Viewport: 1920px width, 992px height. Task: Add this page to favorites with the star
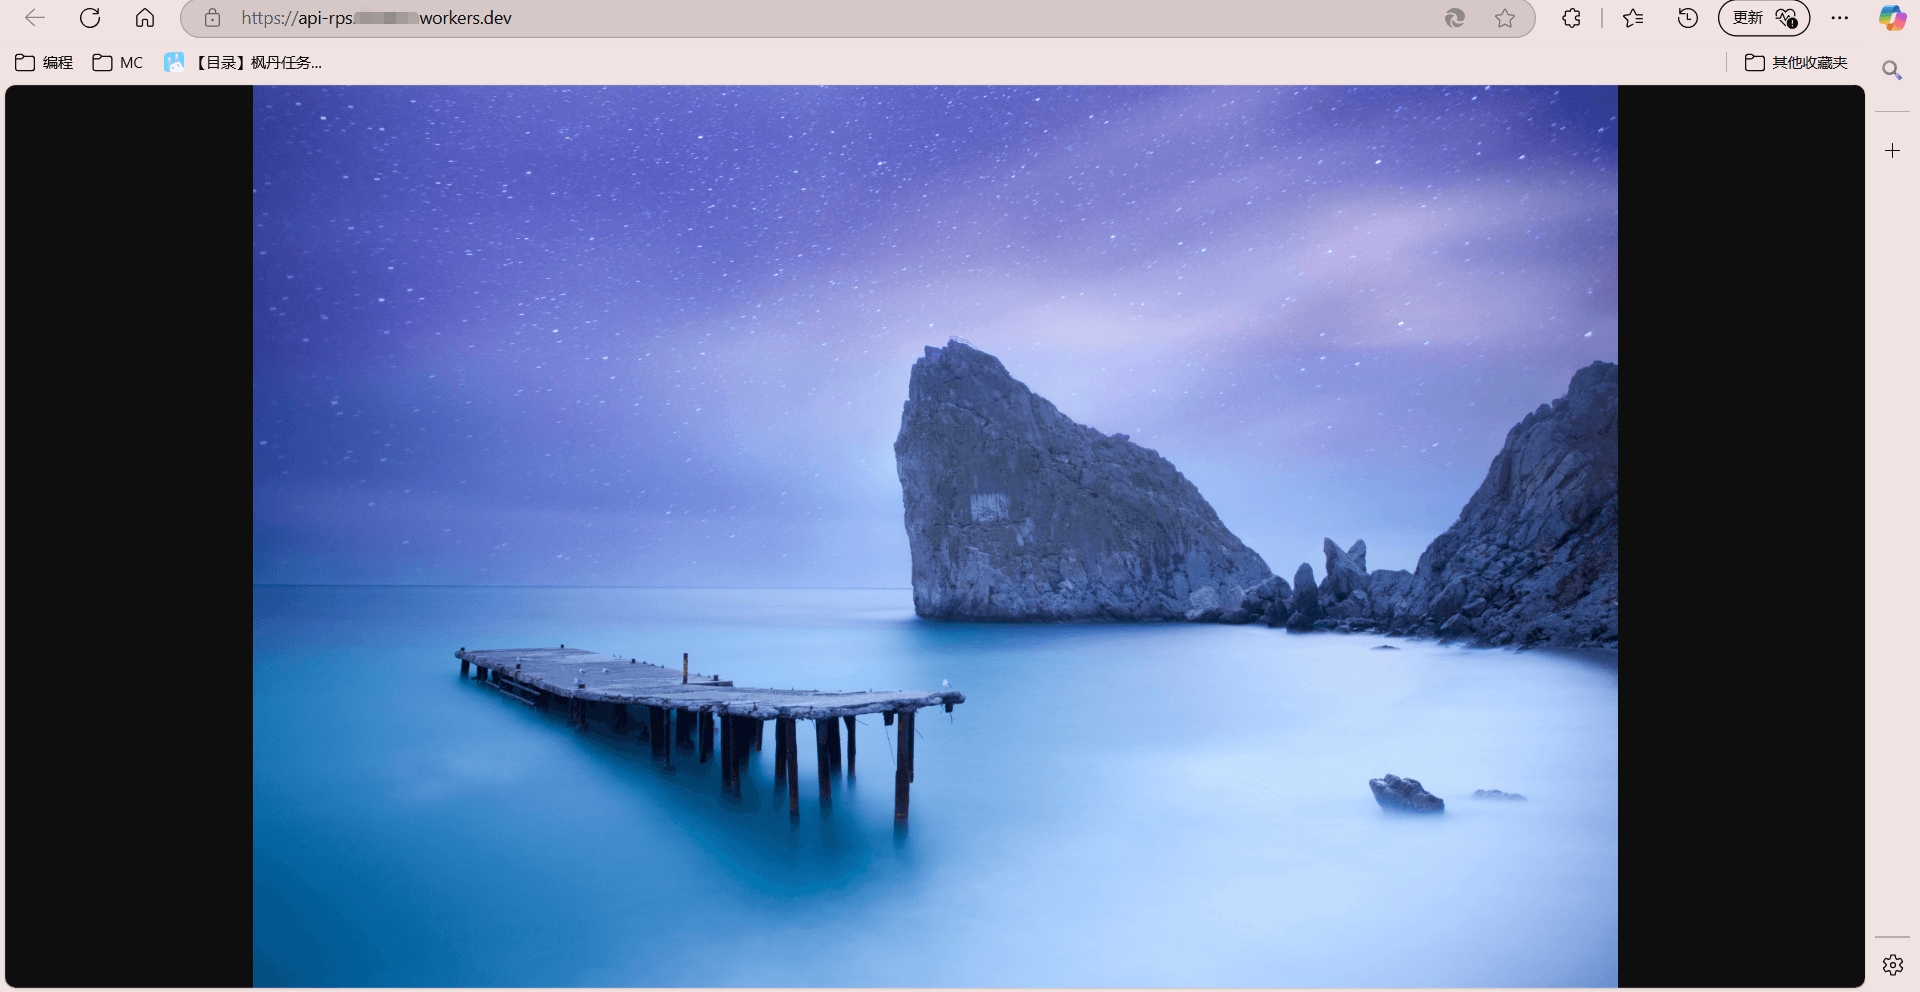1505,18
